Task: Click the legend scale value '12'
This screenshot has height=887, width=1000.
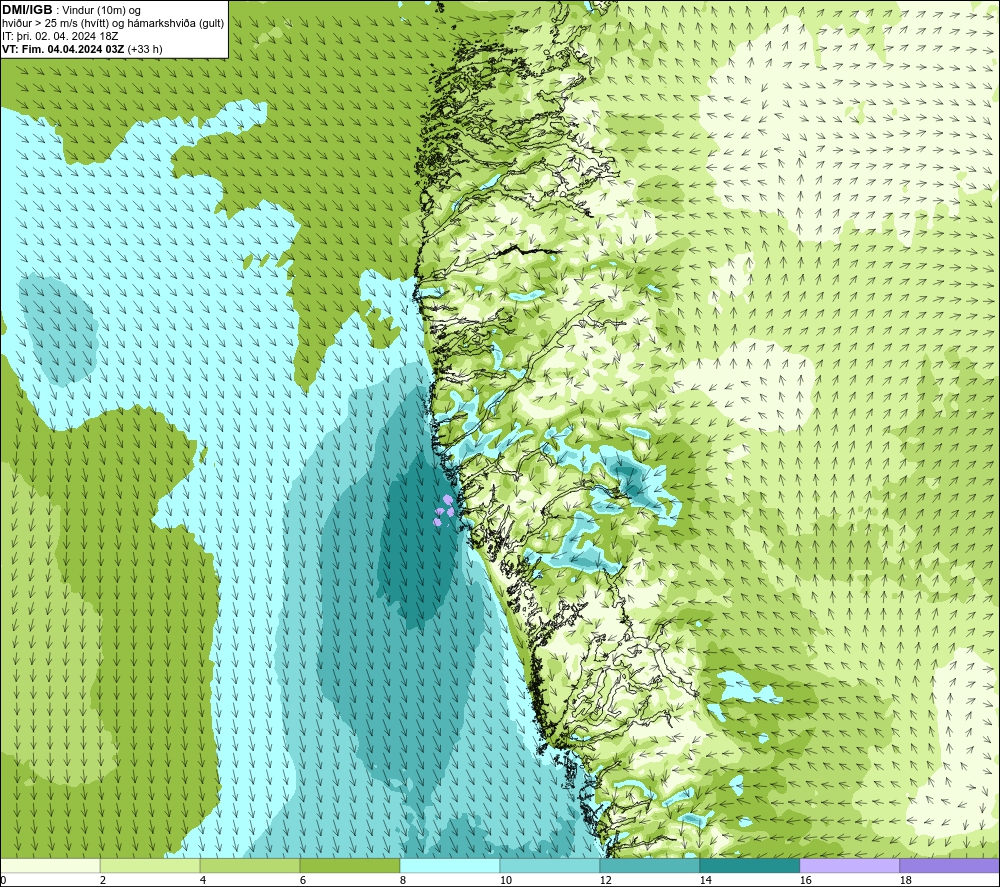Action: tap(606, 881)
